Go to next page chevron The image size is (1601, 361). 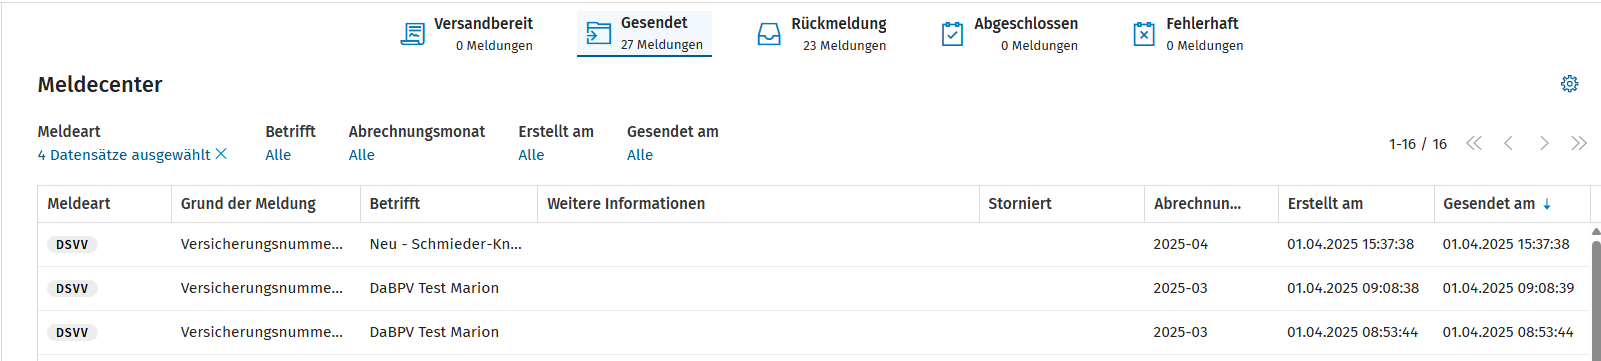click(x=1544, y=144)
